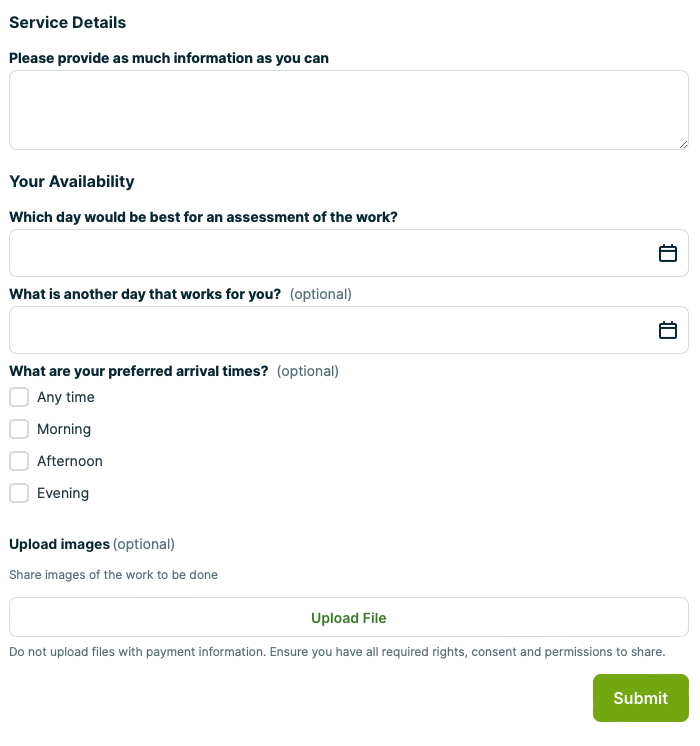Tick the Morning arrival checkbox
This screenshot has width=700, height=746.
tap(19, 429)
